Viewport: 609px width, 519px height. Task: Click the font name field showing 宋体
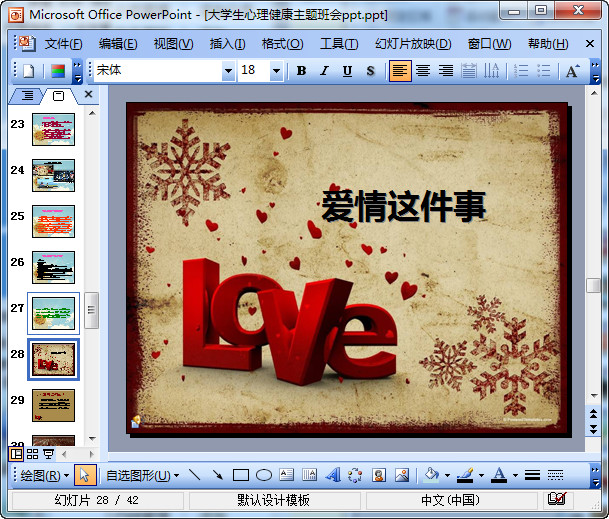(x=158, y=71)
